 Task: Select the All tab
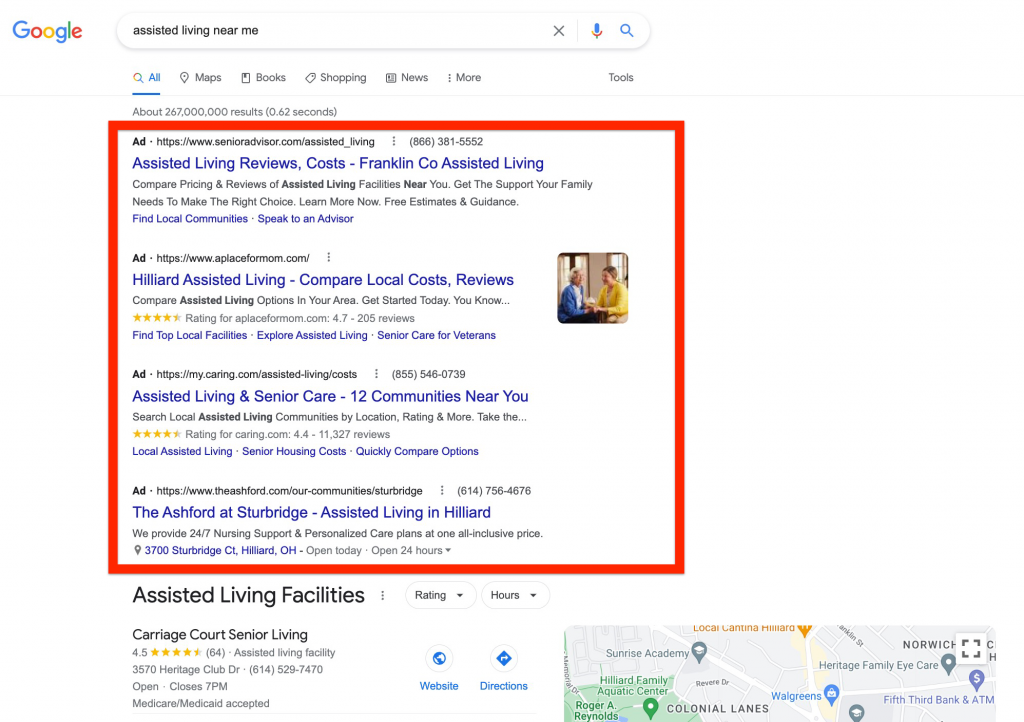[147, 78]
